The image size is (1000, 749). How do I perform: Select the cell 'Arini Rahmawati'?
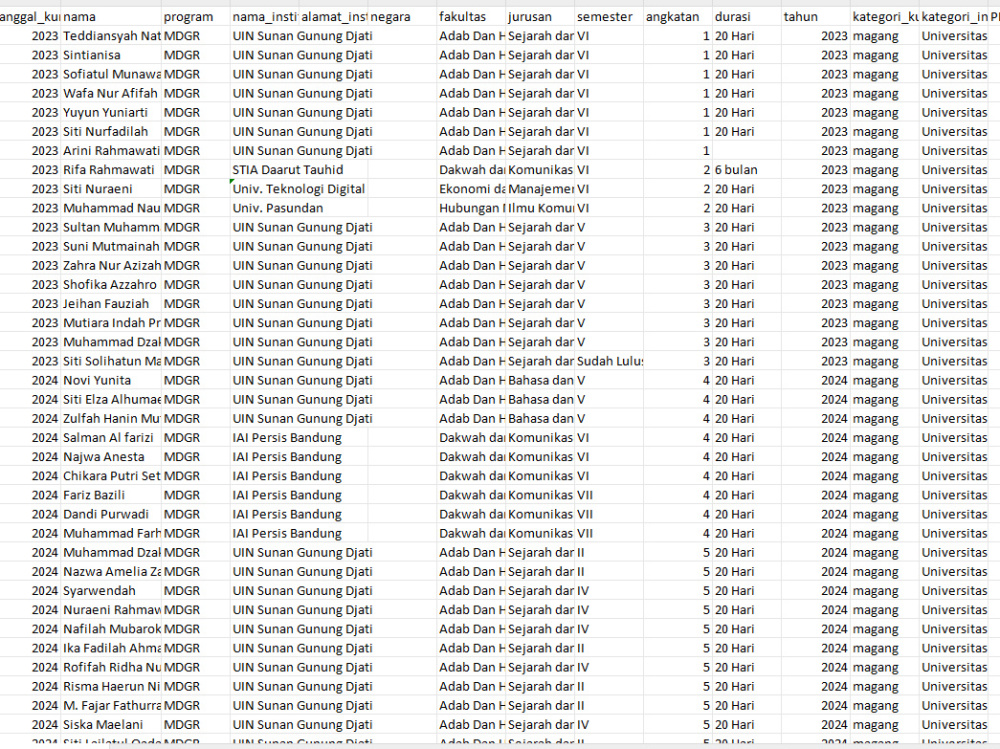point(111,151)
